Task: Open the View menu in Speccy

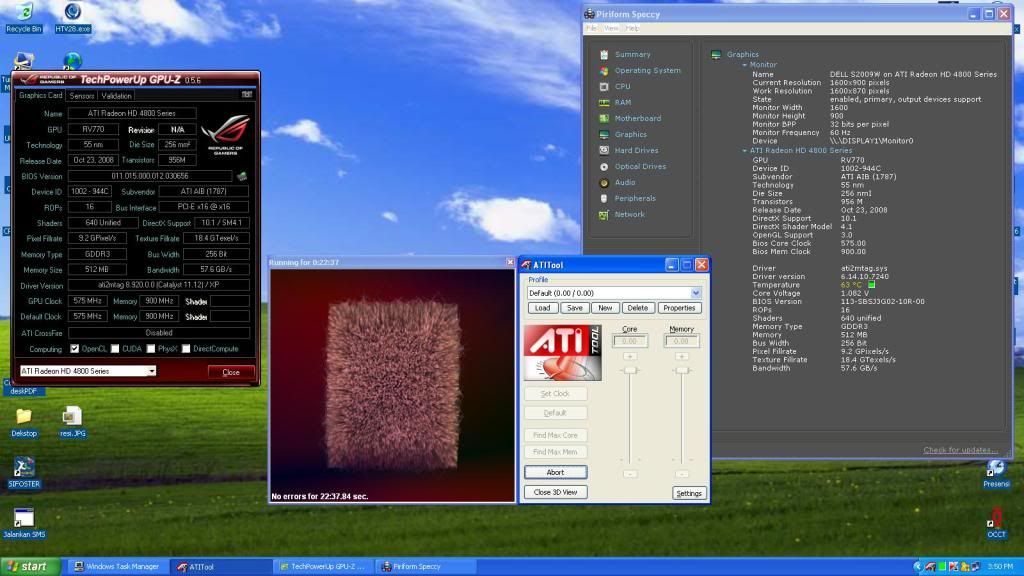Action: pyautogui.click(x=611, y=29)
